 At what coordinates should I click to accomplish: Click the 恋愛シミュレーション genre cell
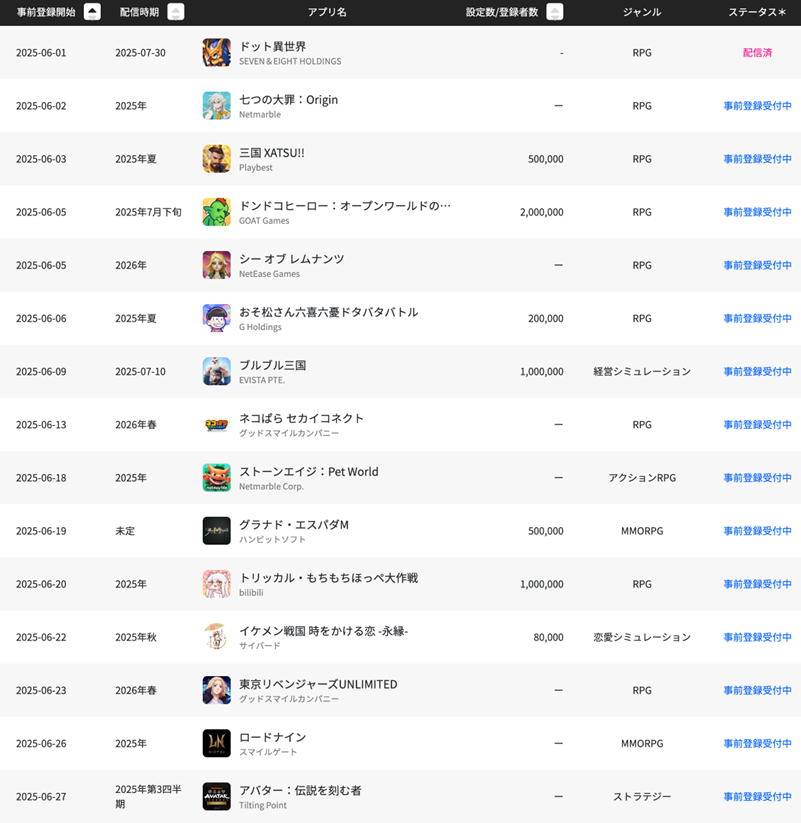642,637
